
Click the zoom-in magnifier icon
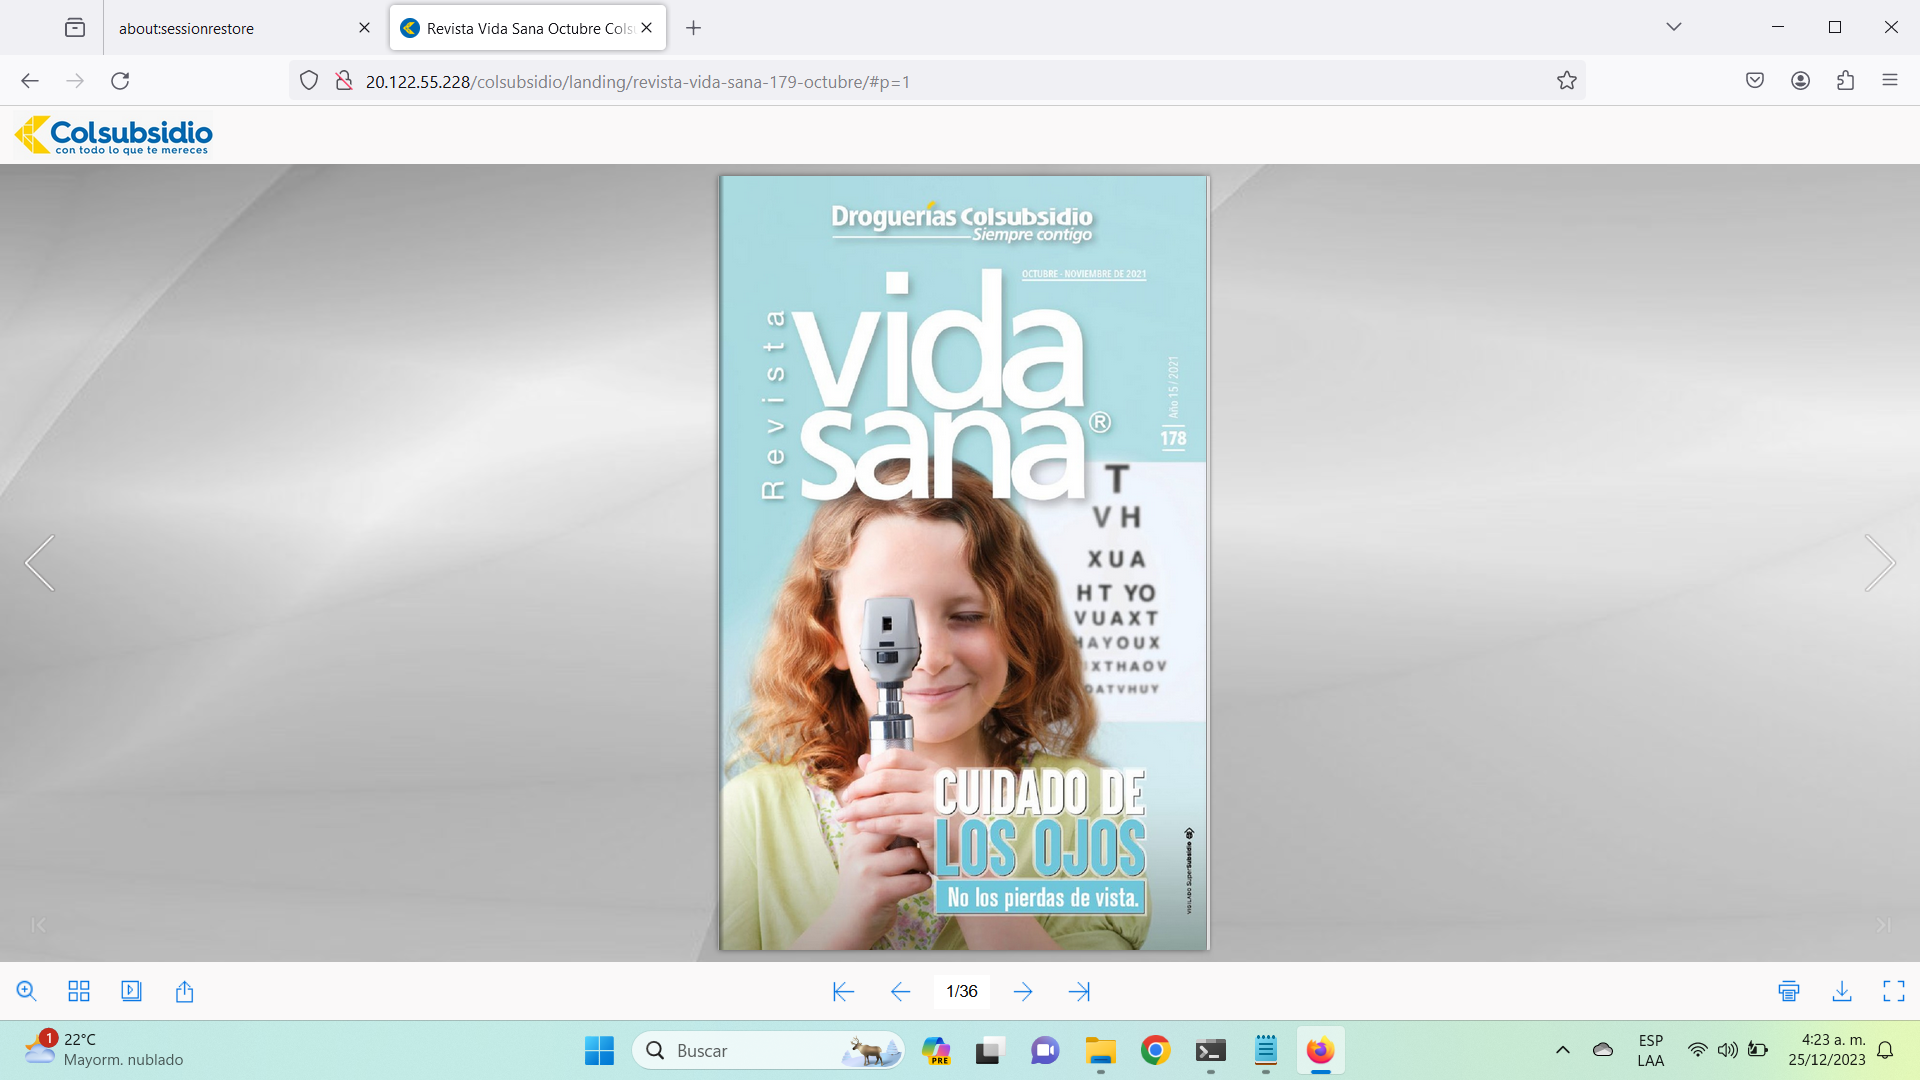coord(27,991)
